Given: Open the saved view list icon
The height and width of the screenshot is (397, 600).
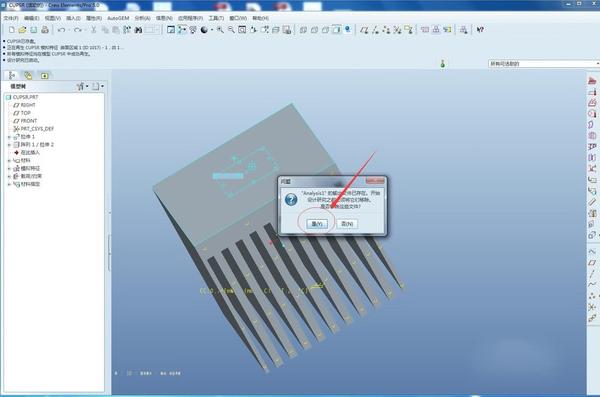Looking at the screenshot, I should click(x=264, y=29).
